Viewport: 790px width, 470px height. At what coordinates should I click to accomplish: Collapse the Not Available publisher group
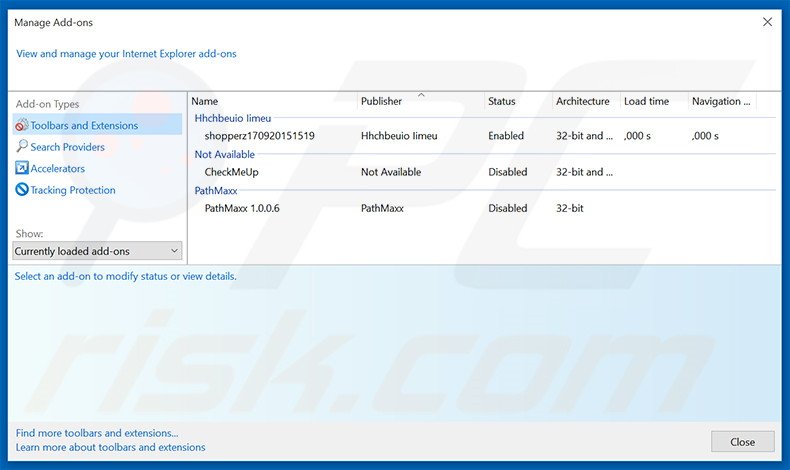225,155
